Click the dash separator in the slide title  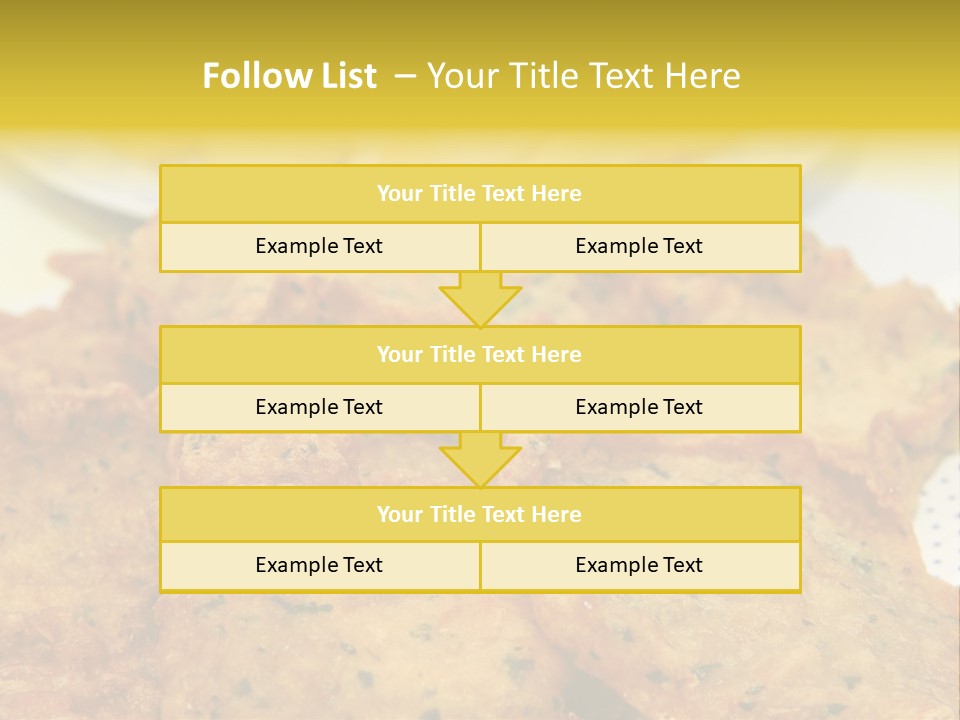(405, 76)
